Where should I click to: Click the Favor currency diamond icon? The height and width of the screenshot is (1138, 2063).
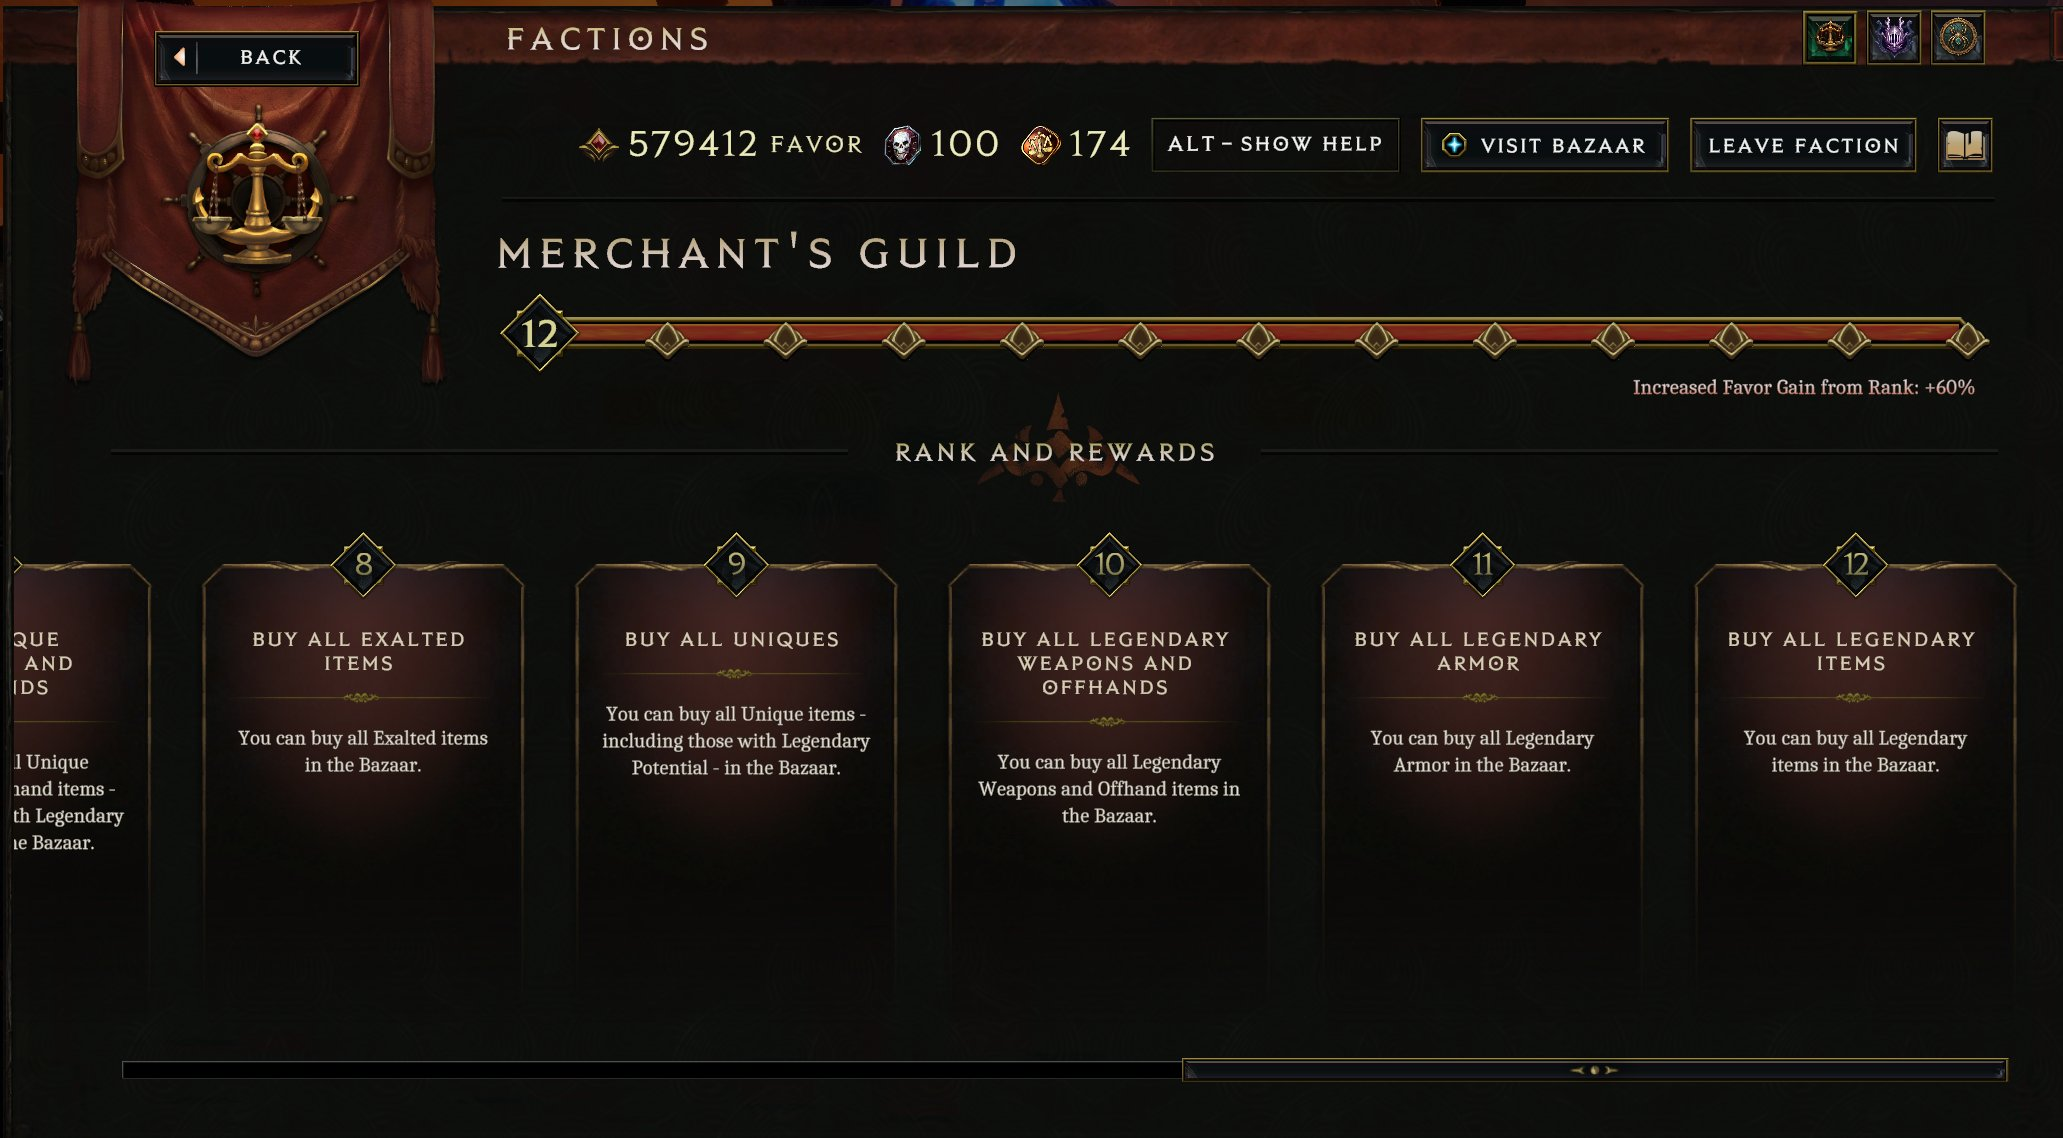click(x=599, y=145)
